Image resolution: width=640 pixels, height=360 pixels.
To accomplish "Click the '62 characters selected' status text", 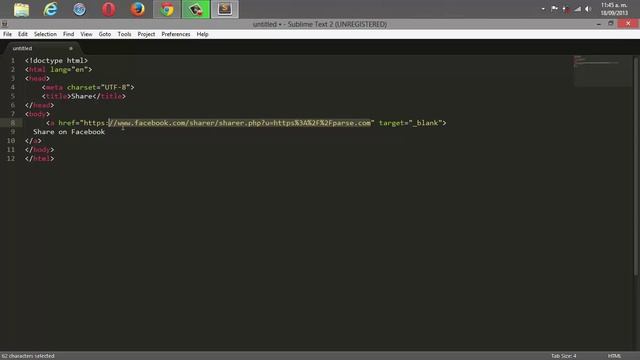I will pyautogui.click(x=28, y=356).
